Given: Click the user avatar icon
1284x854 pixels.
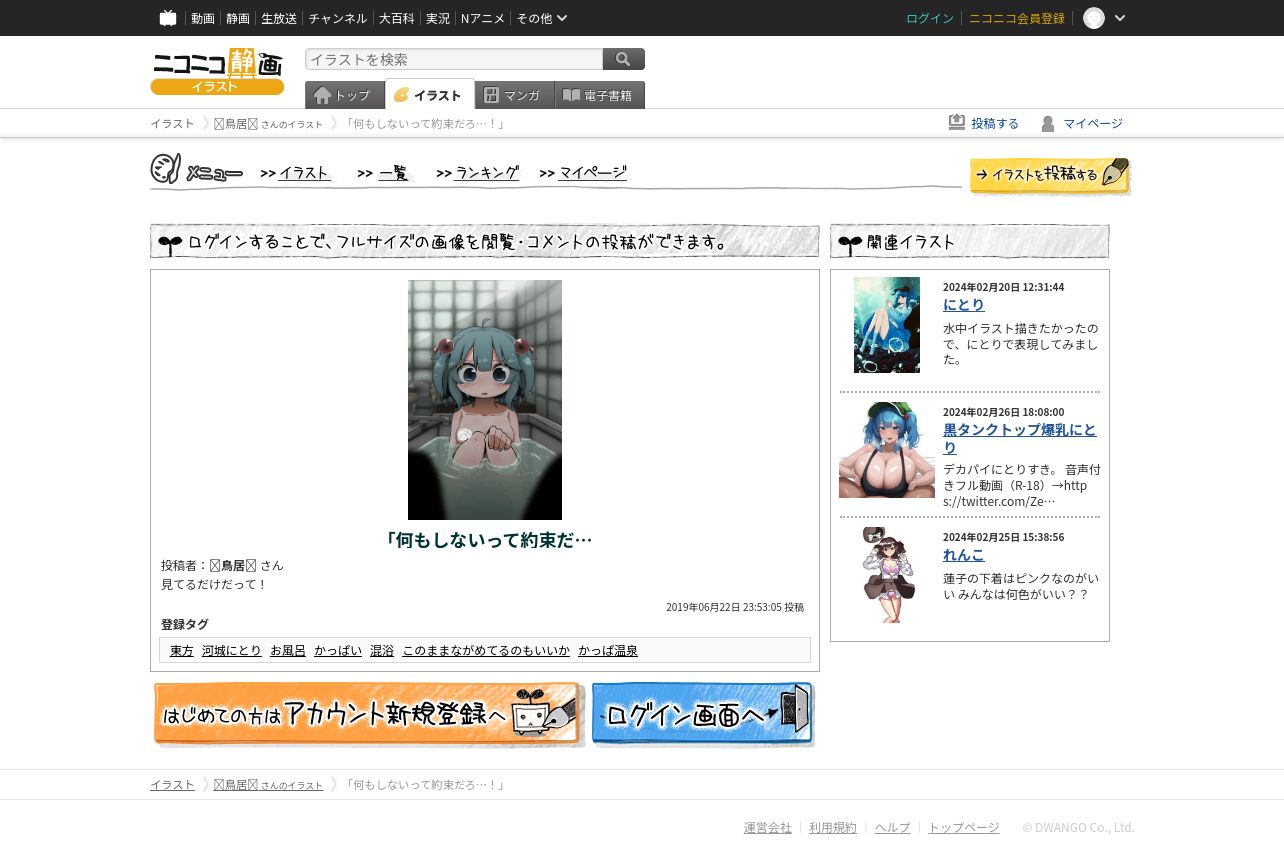Looking at the screenshot, I should click(1094, 18).
